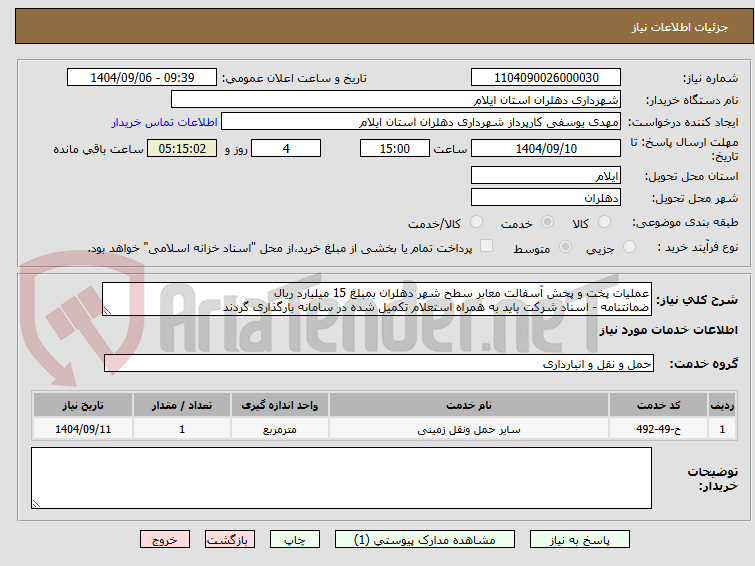755x566 pixels.
Task: Select the خدمت radio button
Action: click(547, 222)
